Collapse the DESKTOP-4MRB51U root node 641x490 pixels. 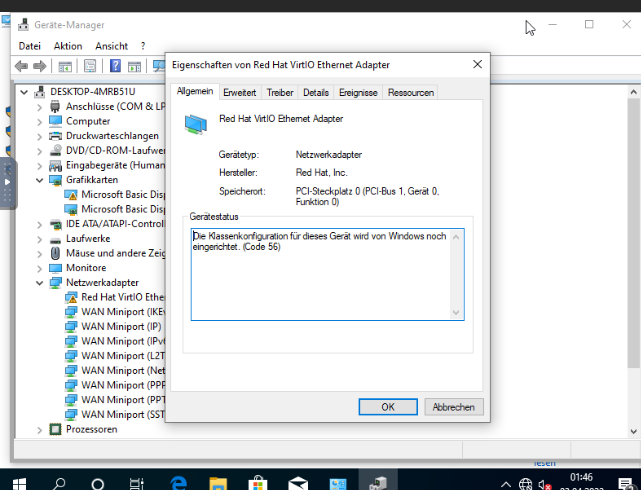pos(24,92)
